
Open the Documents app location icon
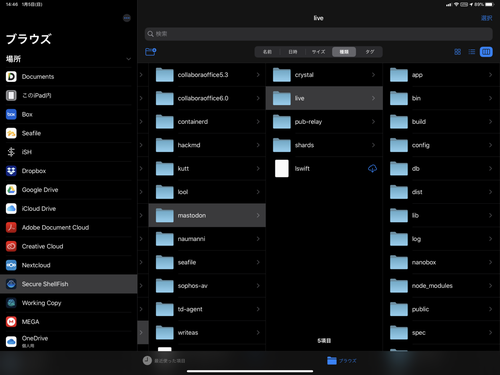click(x=11, y=77)
